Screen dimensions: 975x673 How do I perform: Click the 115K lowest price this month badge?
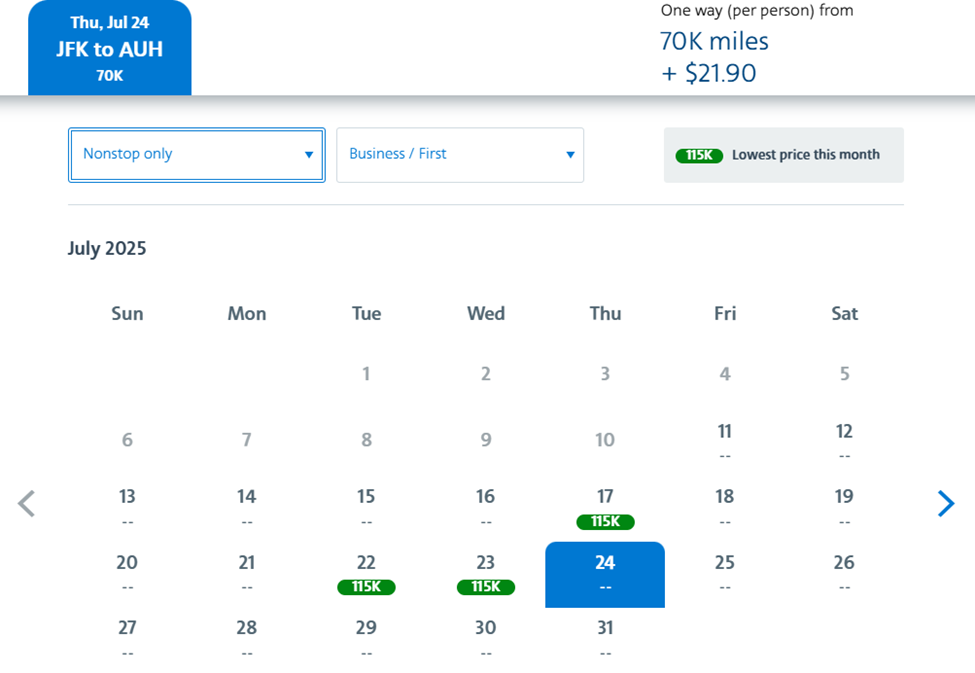[699, 155]
